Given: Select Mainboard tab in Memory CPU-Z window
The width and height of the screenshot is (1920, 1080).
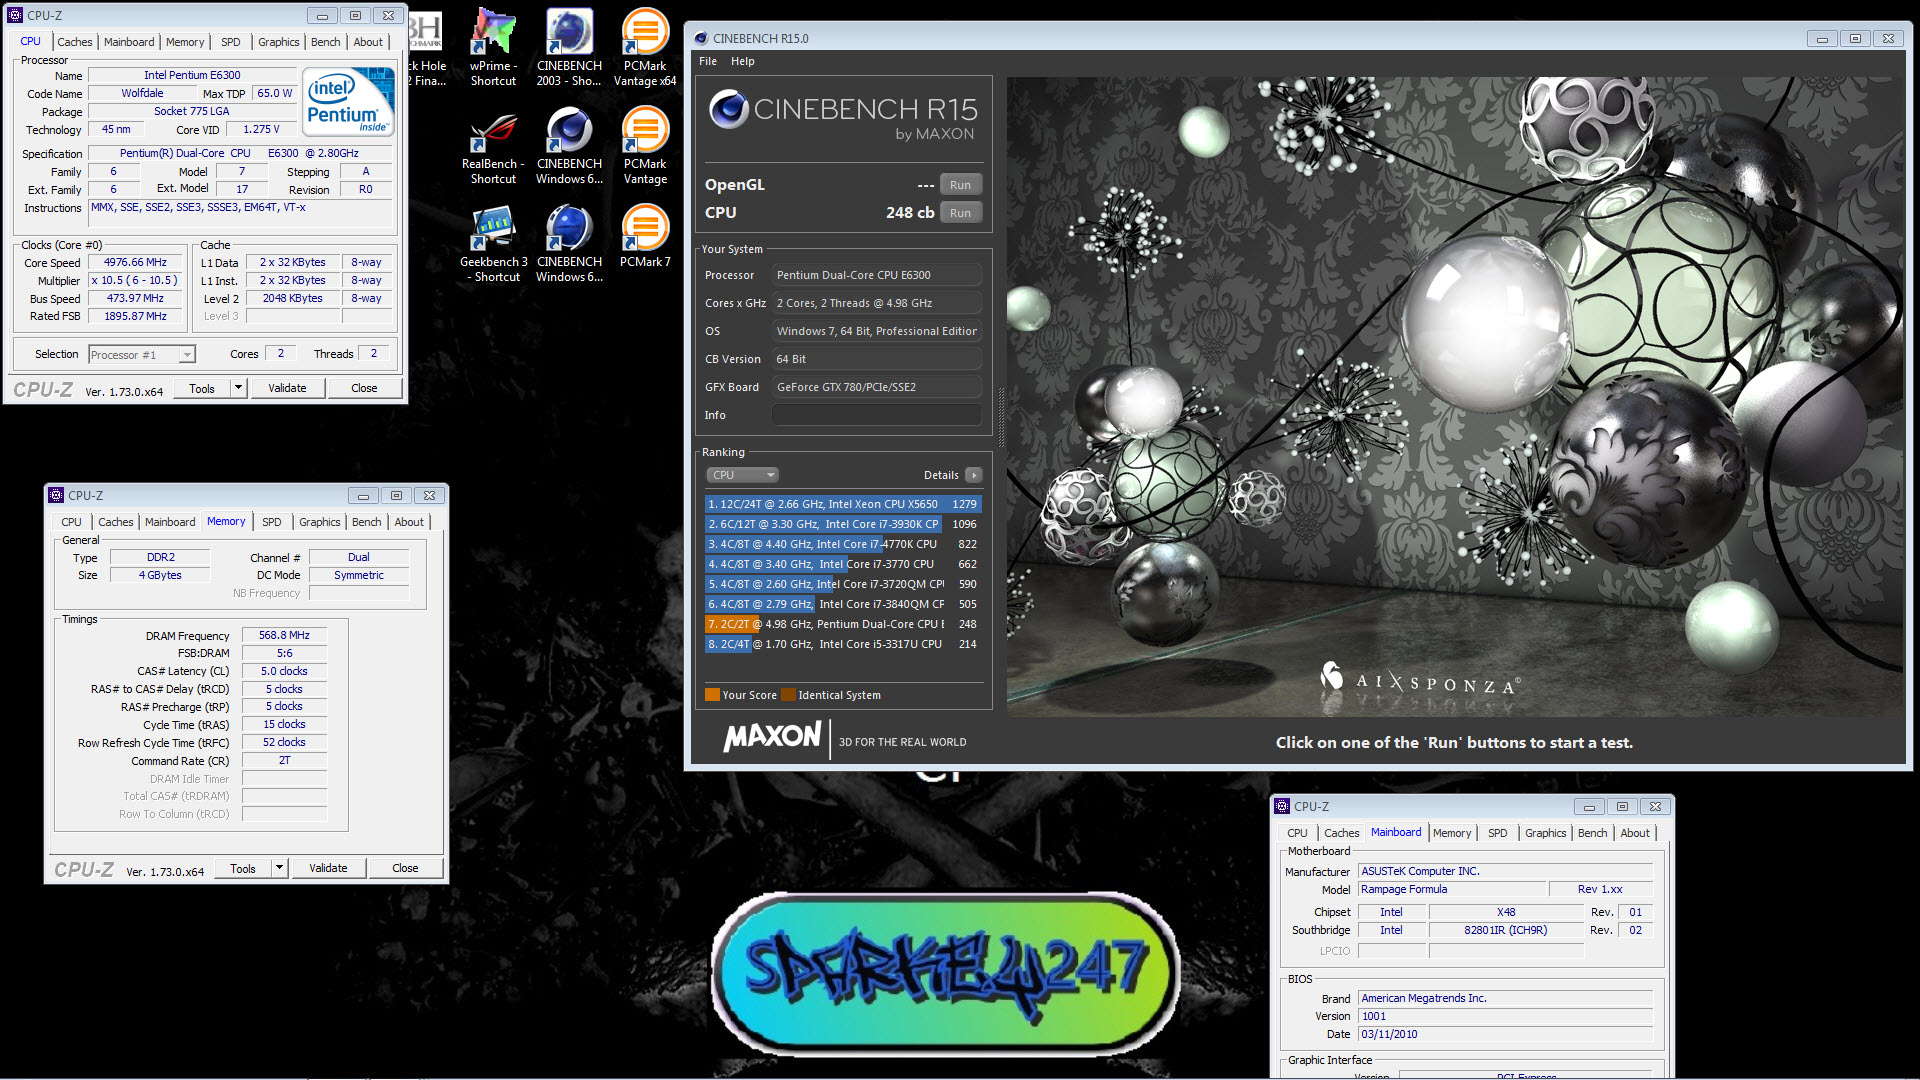Looking at the screenshot, I should pos(170,522).
